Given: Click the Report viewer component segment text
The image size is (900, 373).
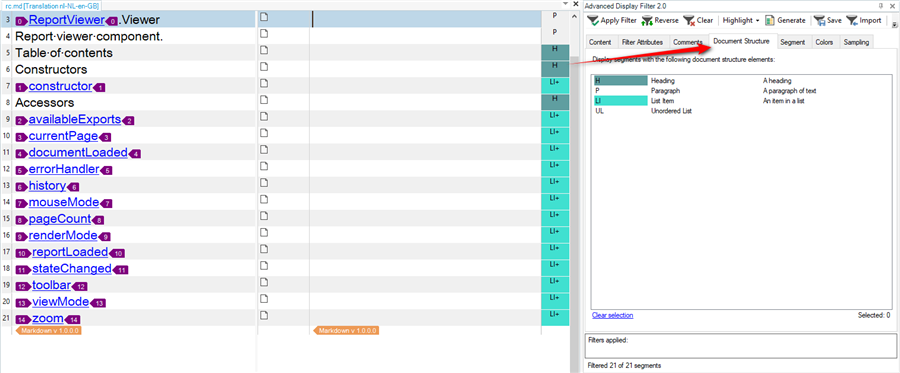Looking at the screenshot, I should (x=89, y=36).
